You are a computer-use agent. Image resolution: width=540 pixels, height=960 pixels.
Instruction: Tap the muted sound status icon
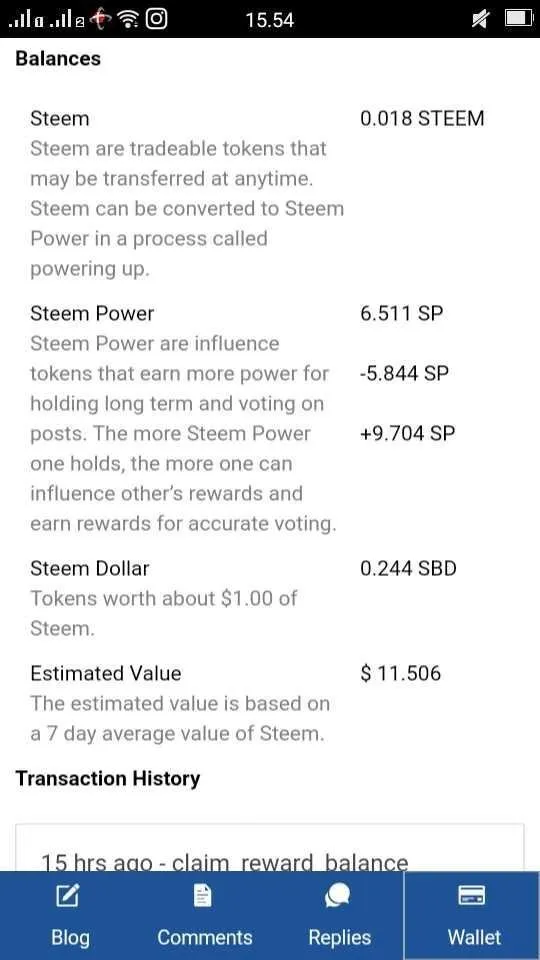pos(479,20)
